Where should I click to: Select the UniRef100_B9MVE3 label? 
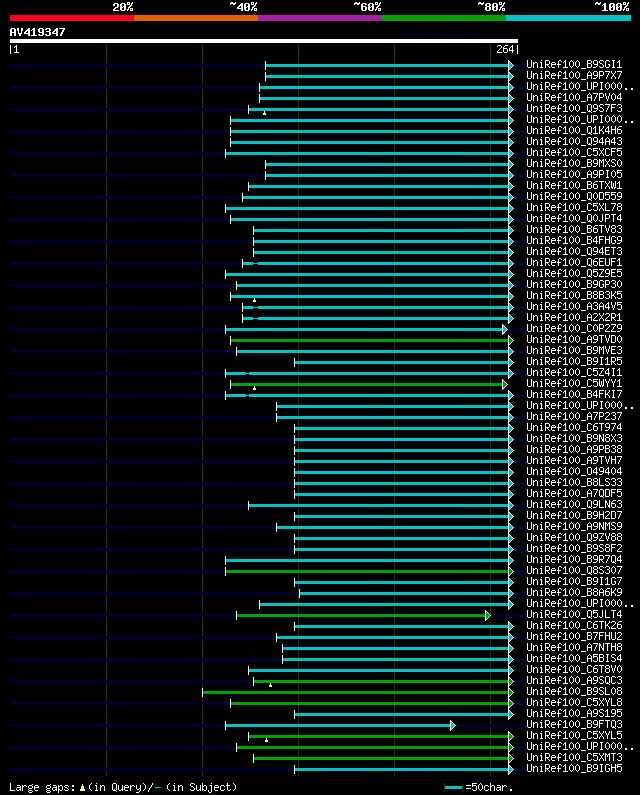point(574,350)
